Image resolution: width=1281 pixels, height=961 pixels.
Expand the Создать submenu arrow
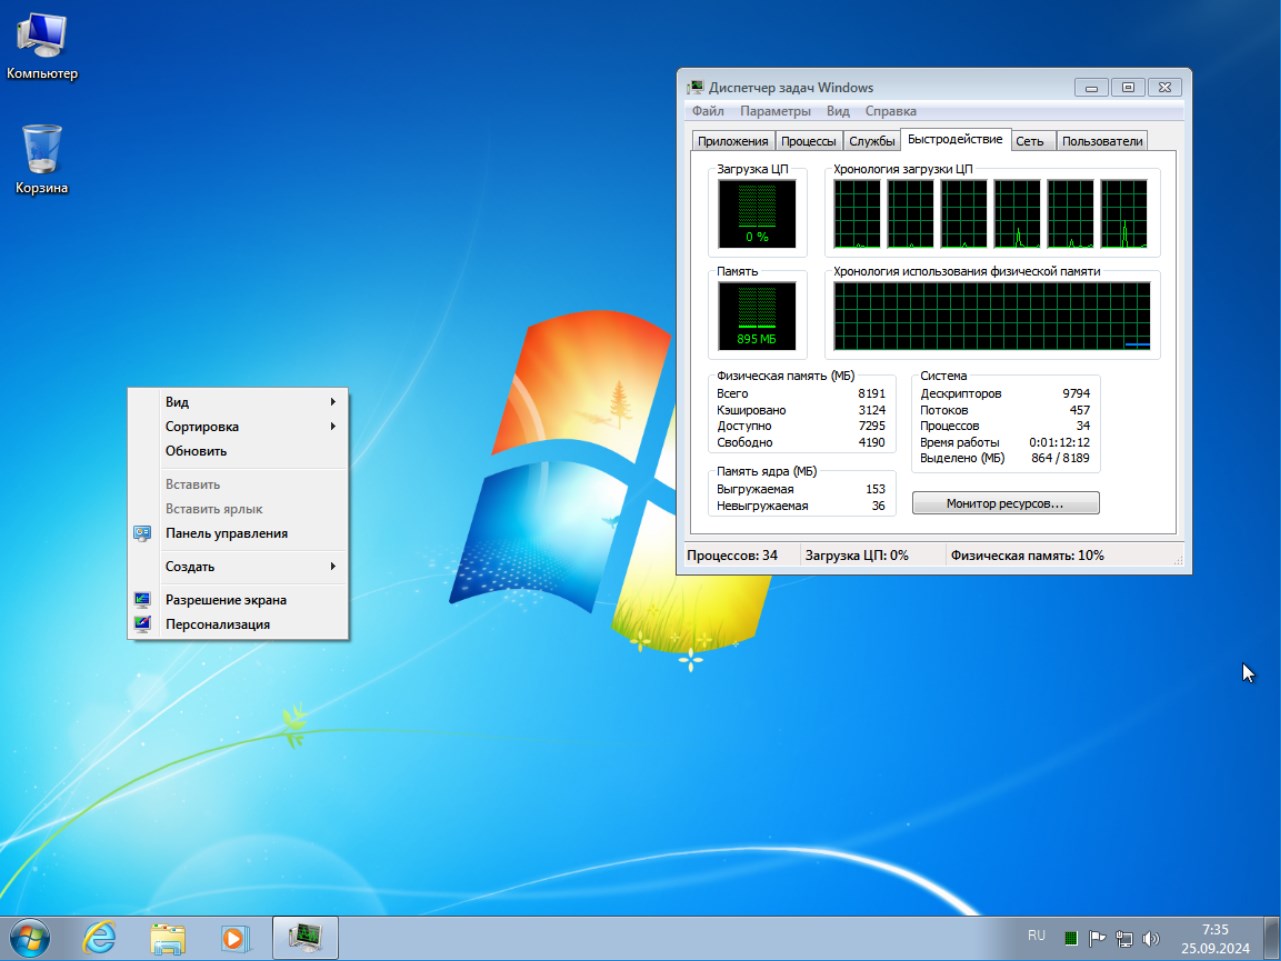333,566
